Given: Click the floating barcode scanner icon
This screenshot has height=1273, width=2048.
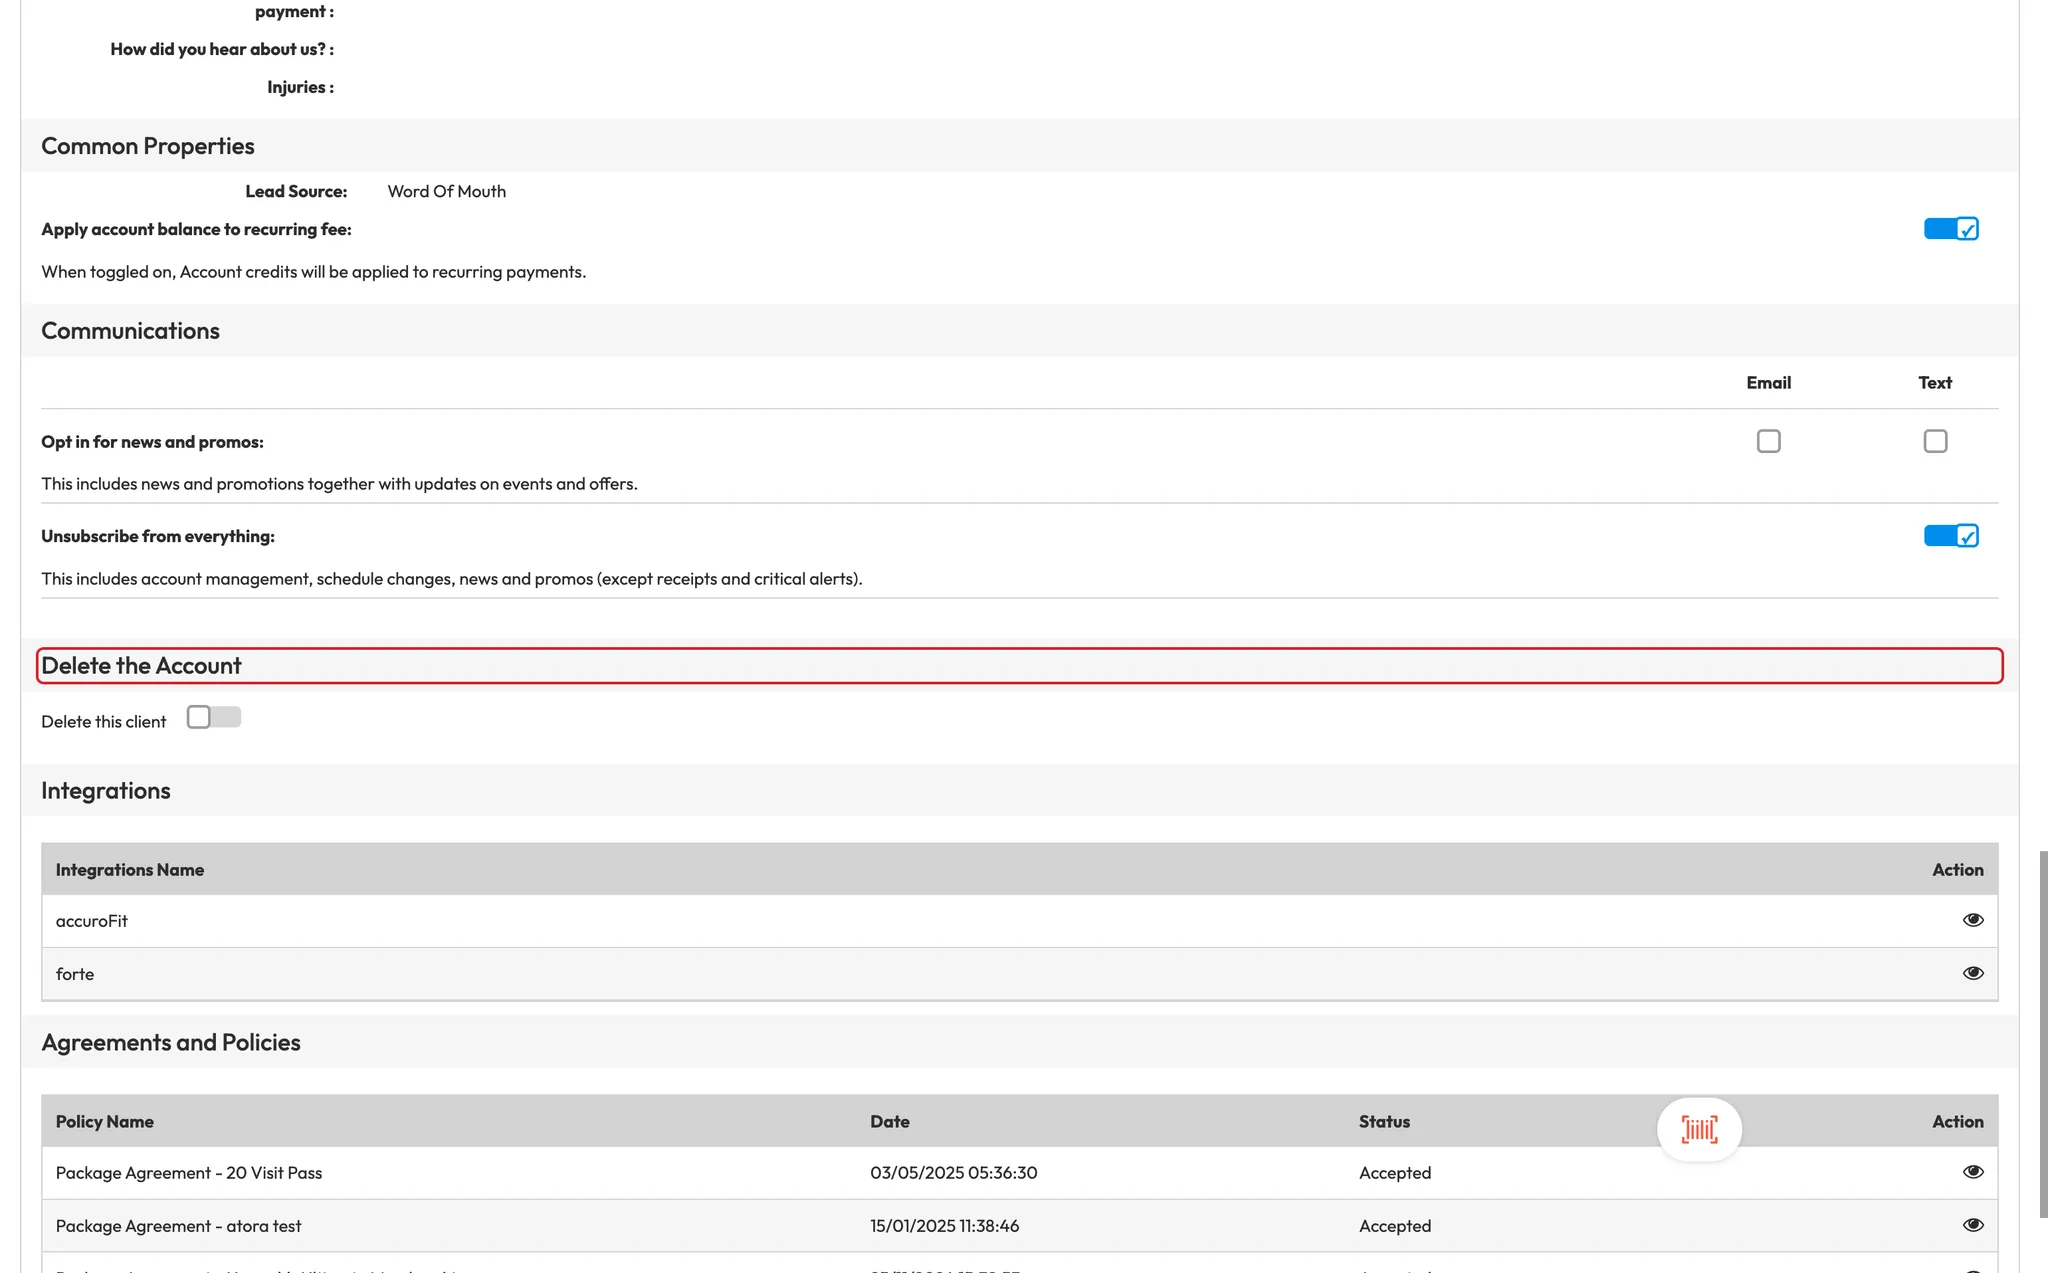Looking at the screenshot, I should [1699, 1129].
